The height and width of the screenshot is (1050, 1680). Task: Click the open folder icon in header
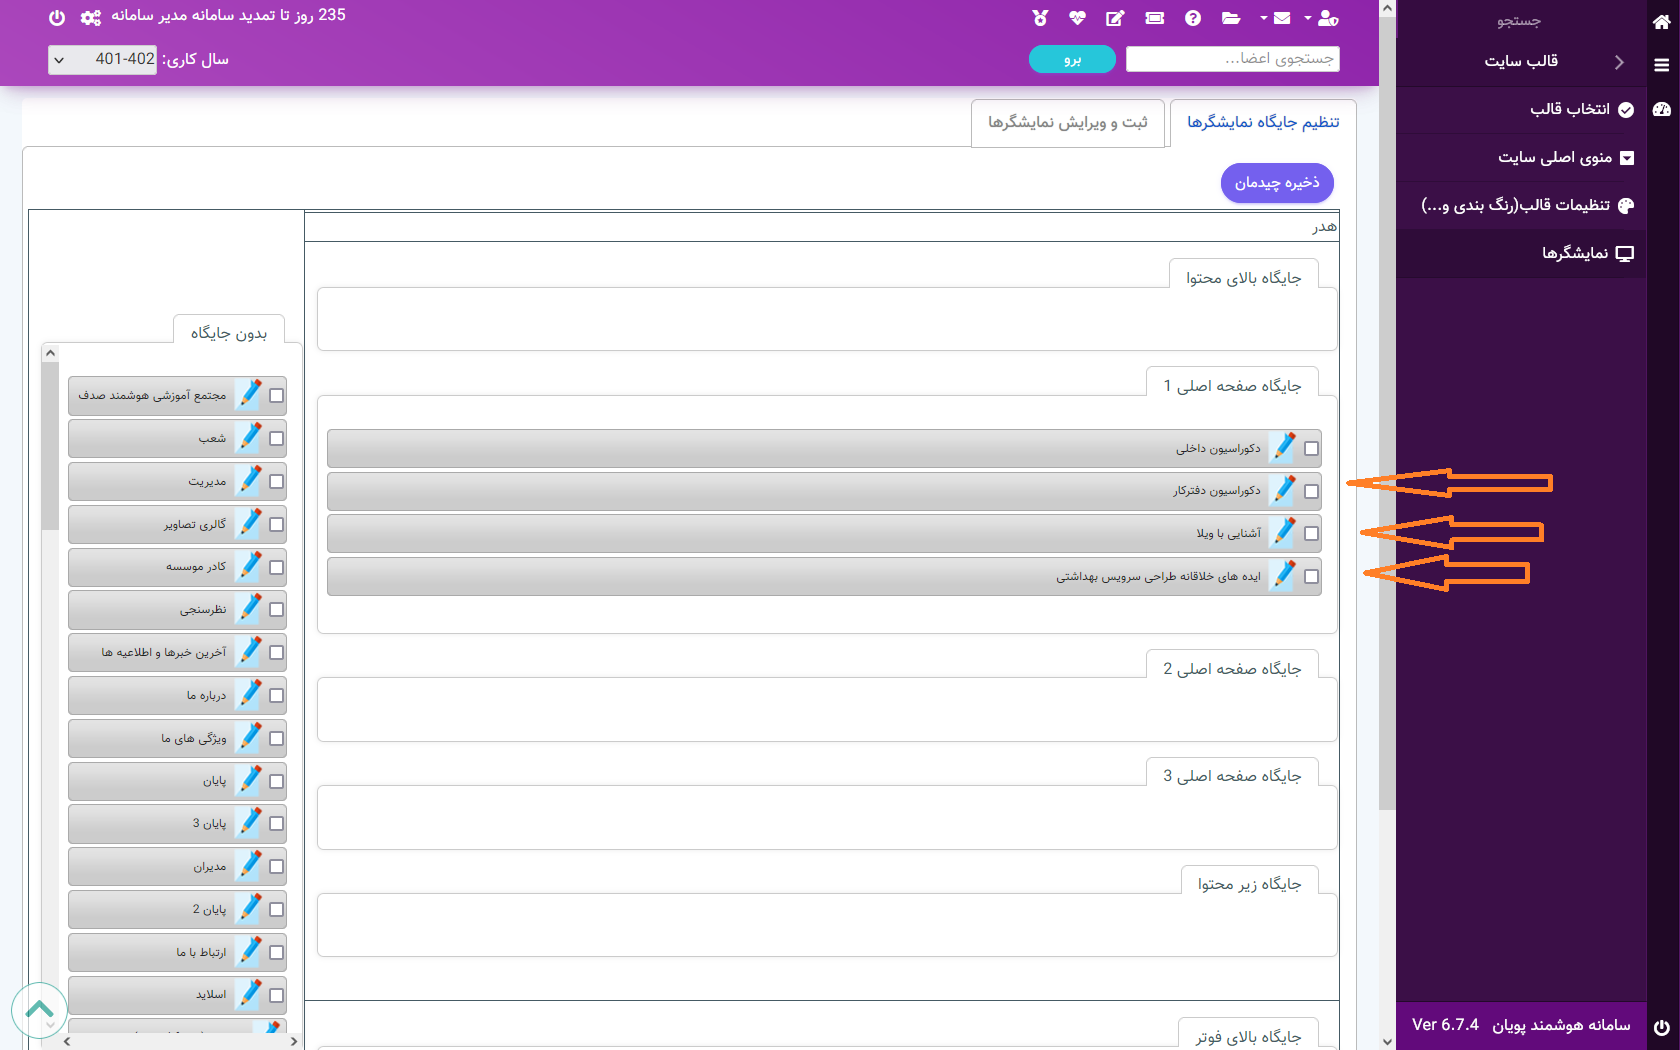click(1231, 17)
